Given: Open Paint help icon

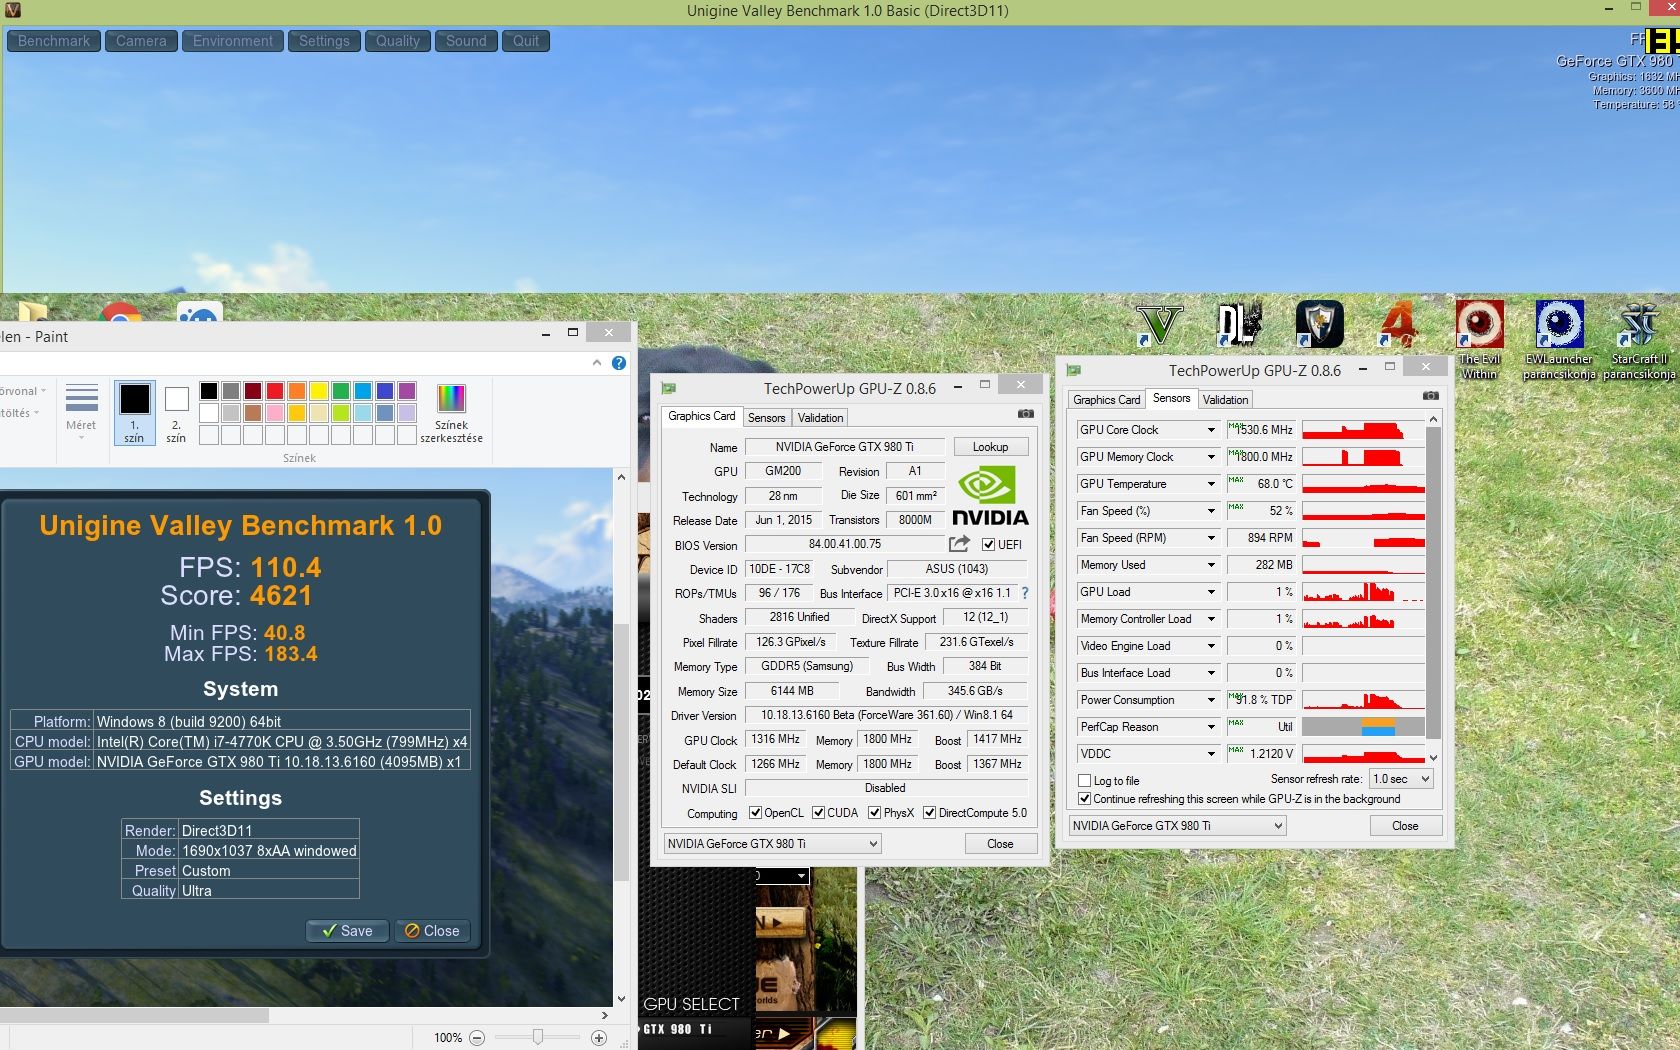Looking at the screenshot, I should pos(619,363).
